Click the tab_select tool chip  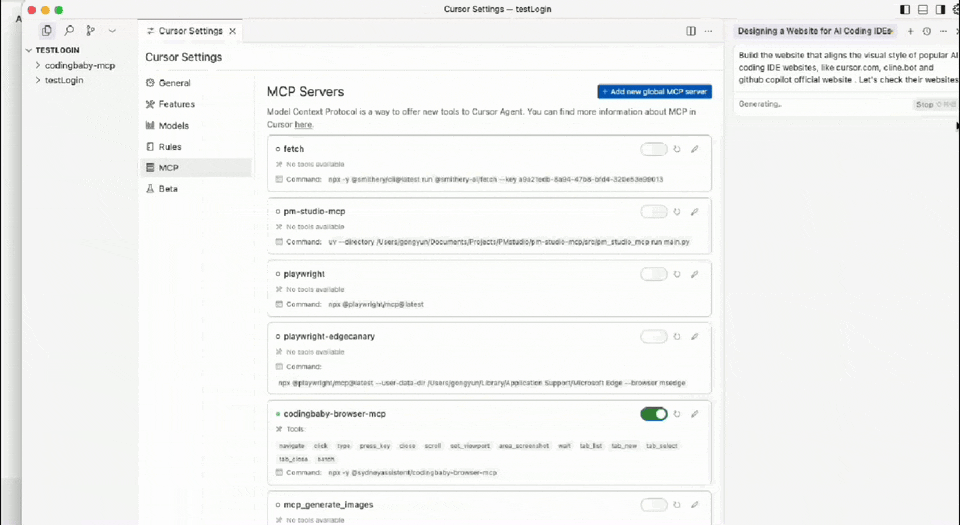[x=662, y=446]
